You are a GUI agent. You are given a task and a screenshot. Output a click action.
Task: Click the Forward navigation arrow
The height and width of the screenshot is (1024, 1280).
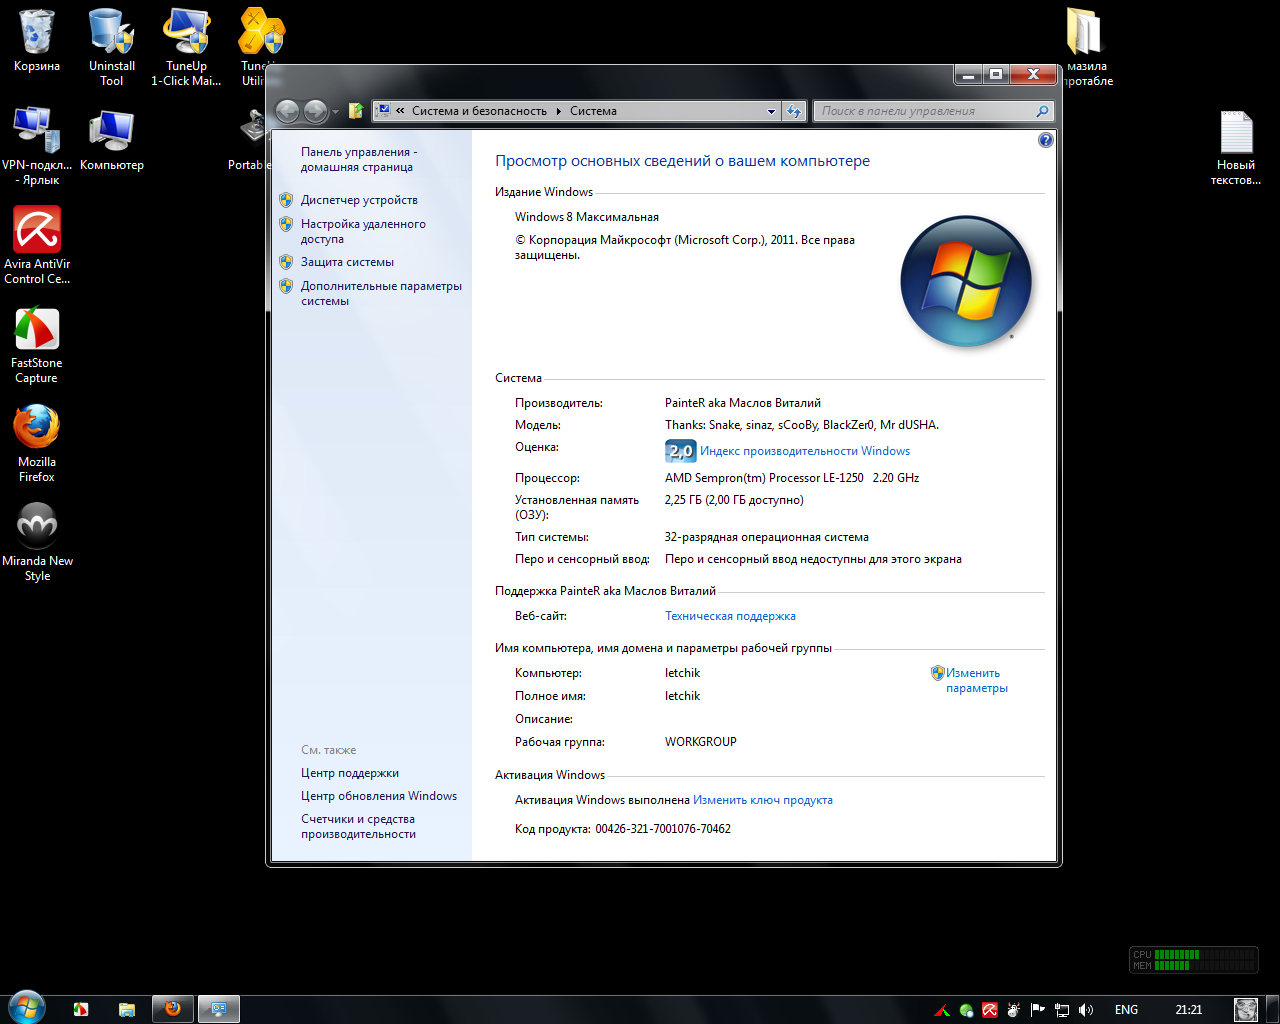pos(315,111)
